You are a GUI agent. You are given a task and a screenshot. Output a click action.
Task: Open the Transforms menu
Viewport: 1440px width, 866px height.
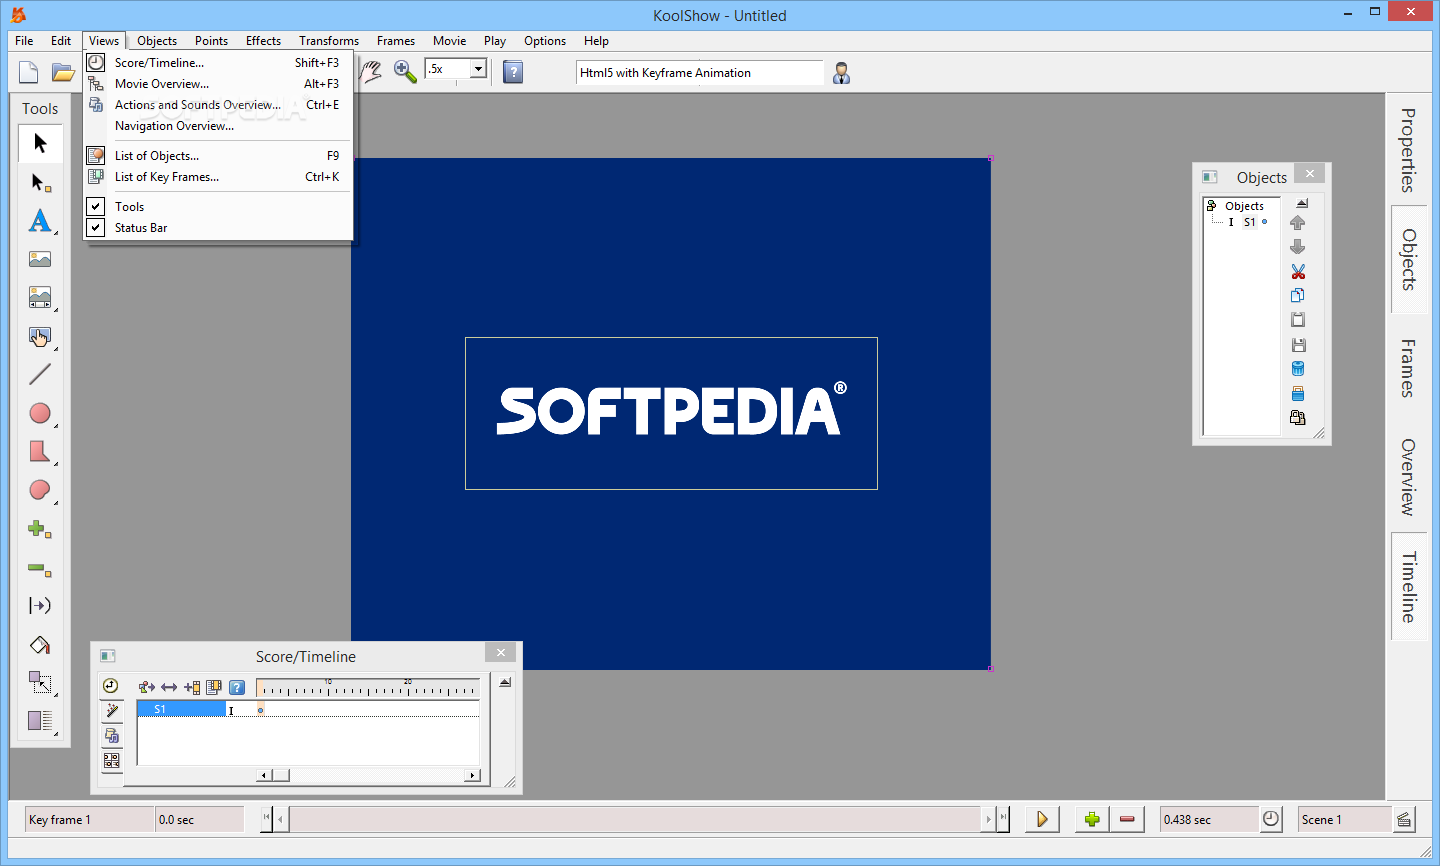tap(329, 41)
